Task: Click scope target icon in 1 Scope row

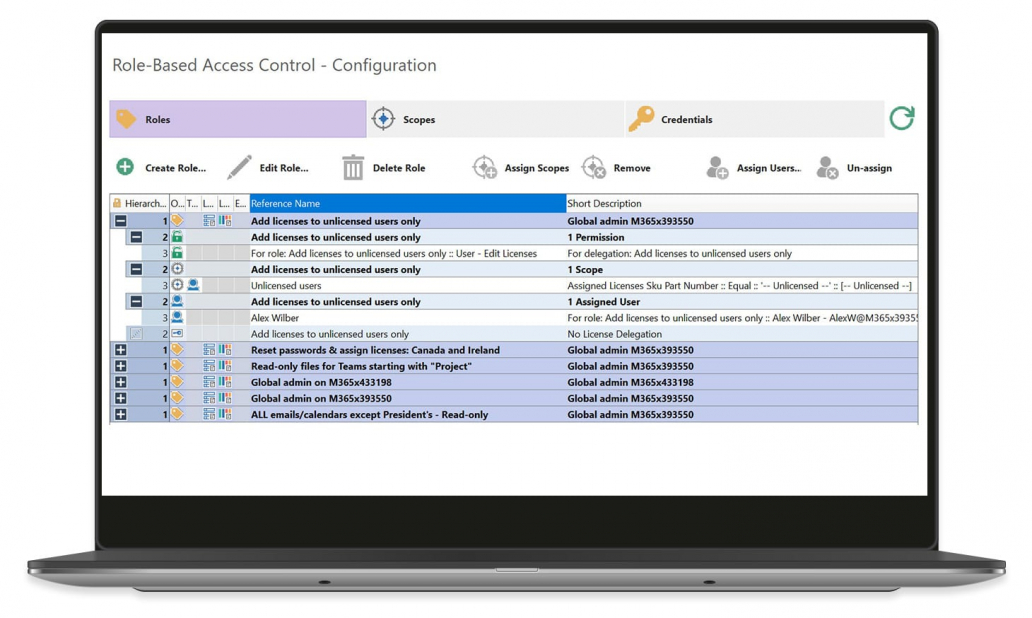Action: 177,269
